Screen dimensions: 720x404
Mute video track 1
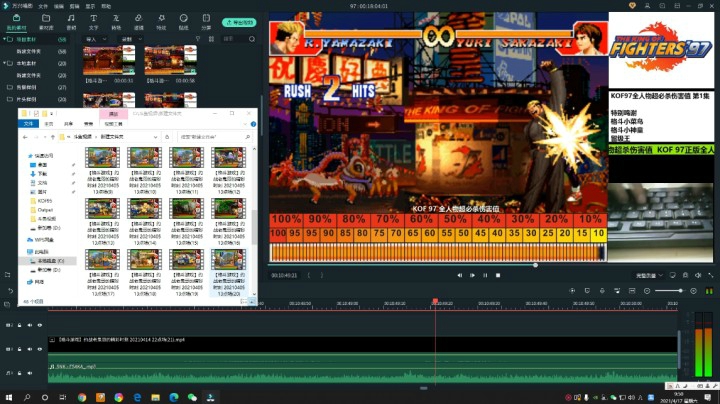point(30,349)
